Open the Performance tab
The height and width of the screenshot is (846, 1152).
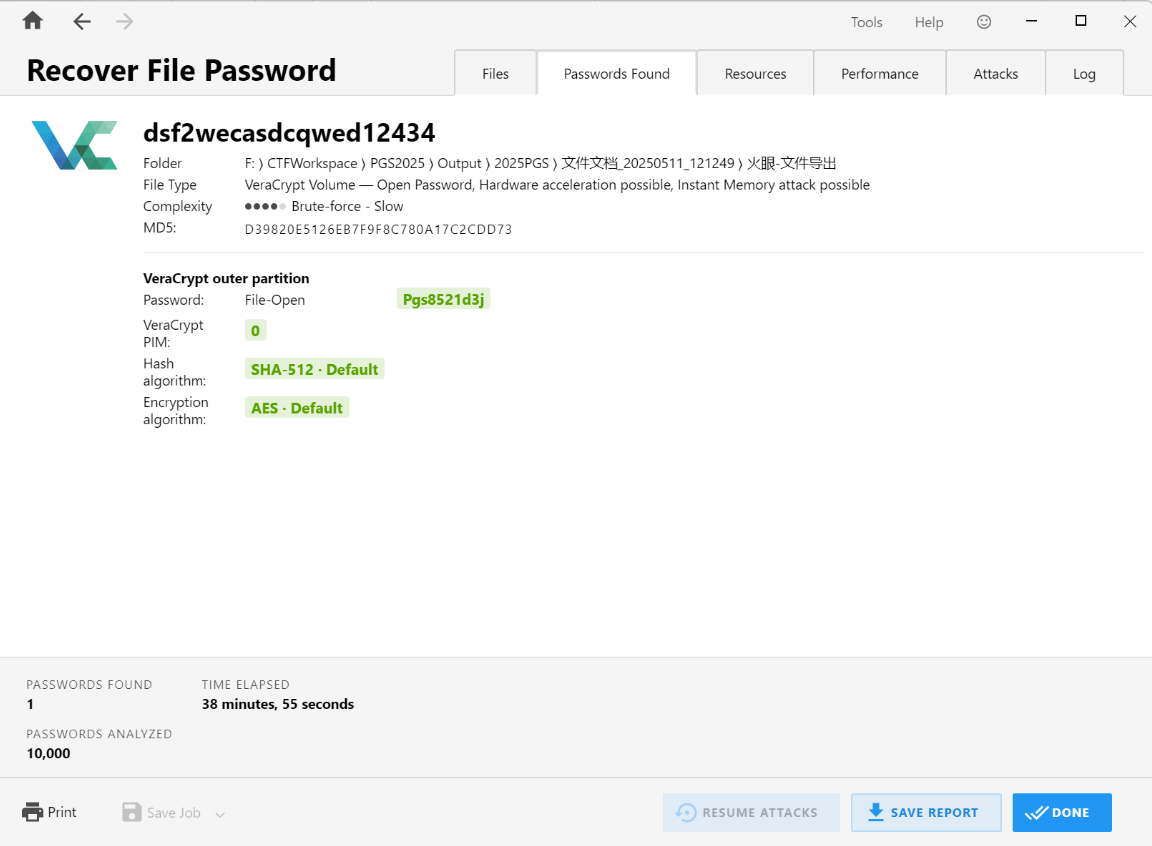point(879,74)
